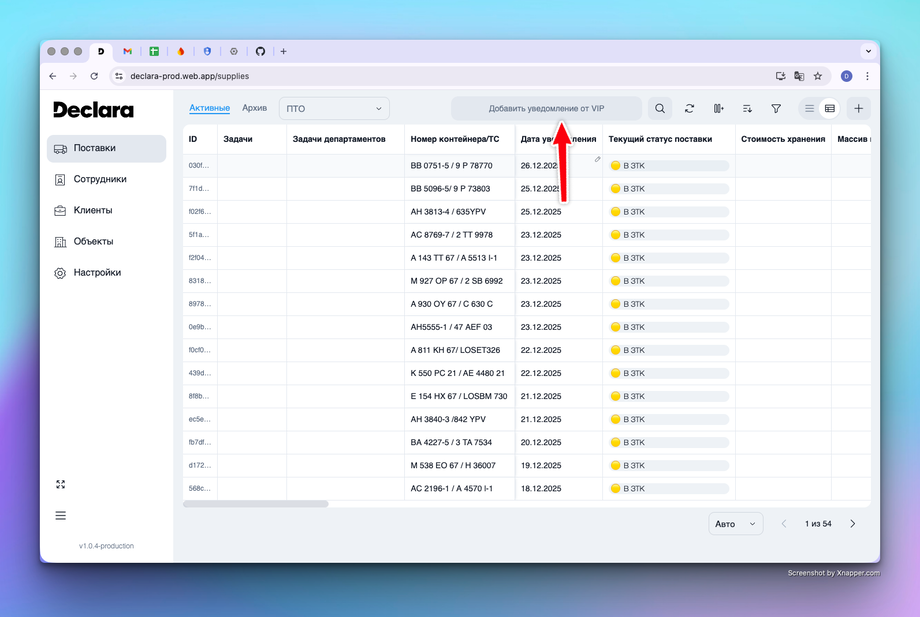Expand the browser tab list chevron
The height and width of the screenshot is (617, 920).
pyautogui.click(x=868, y=52)
